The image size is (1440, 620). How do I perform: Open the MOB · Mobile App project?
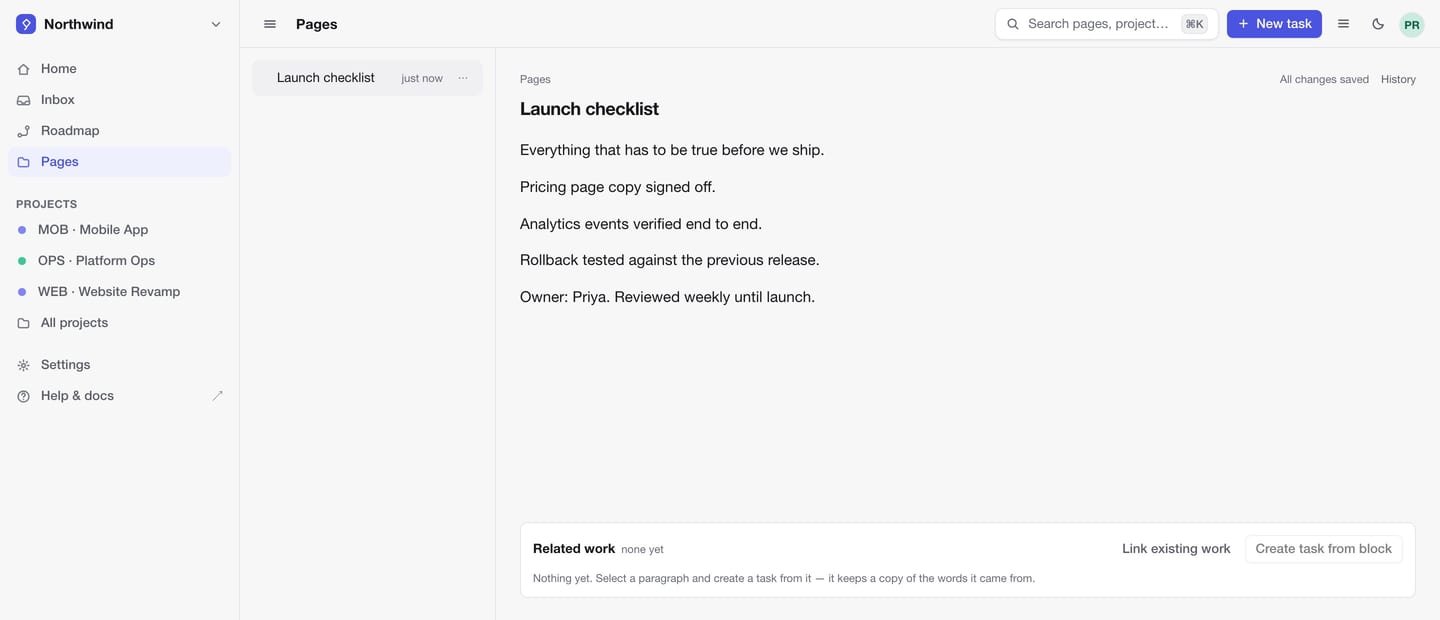(120, 230)
